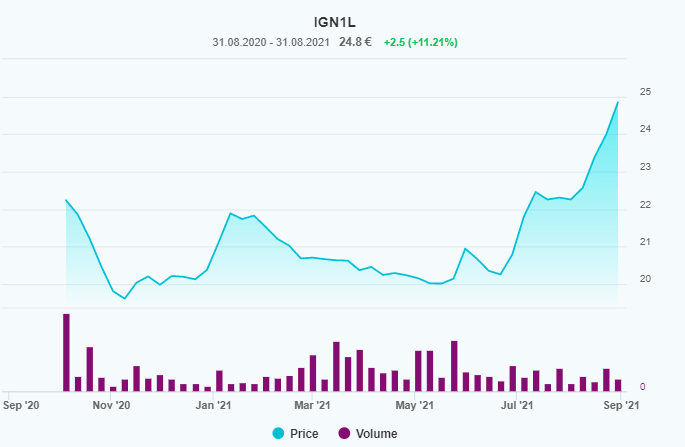Click the 21 price axis label

tap(645, 242)
